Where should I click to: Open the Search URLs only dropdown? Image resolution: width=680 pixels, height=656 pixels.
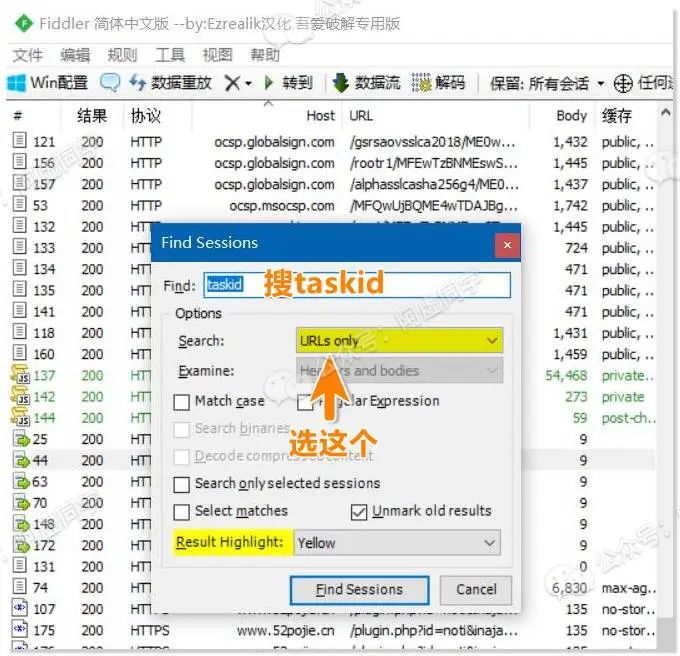click(399, 340)
